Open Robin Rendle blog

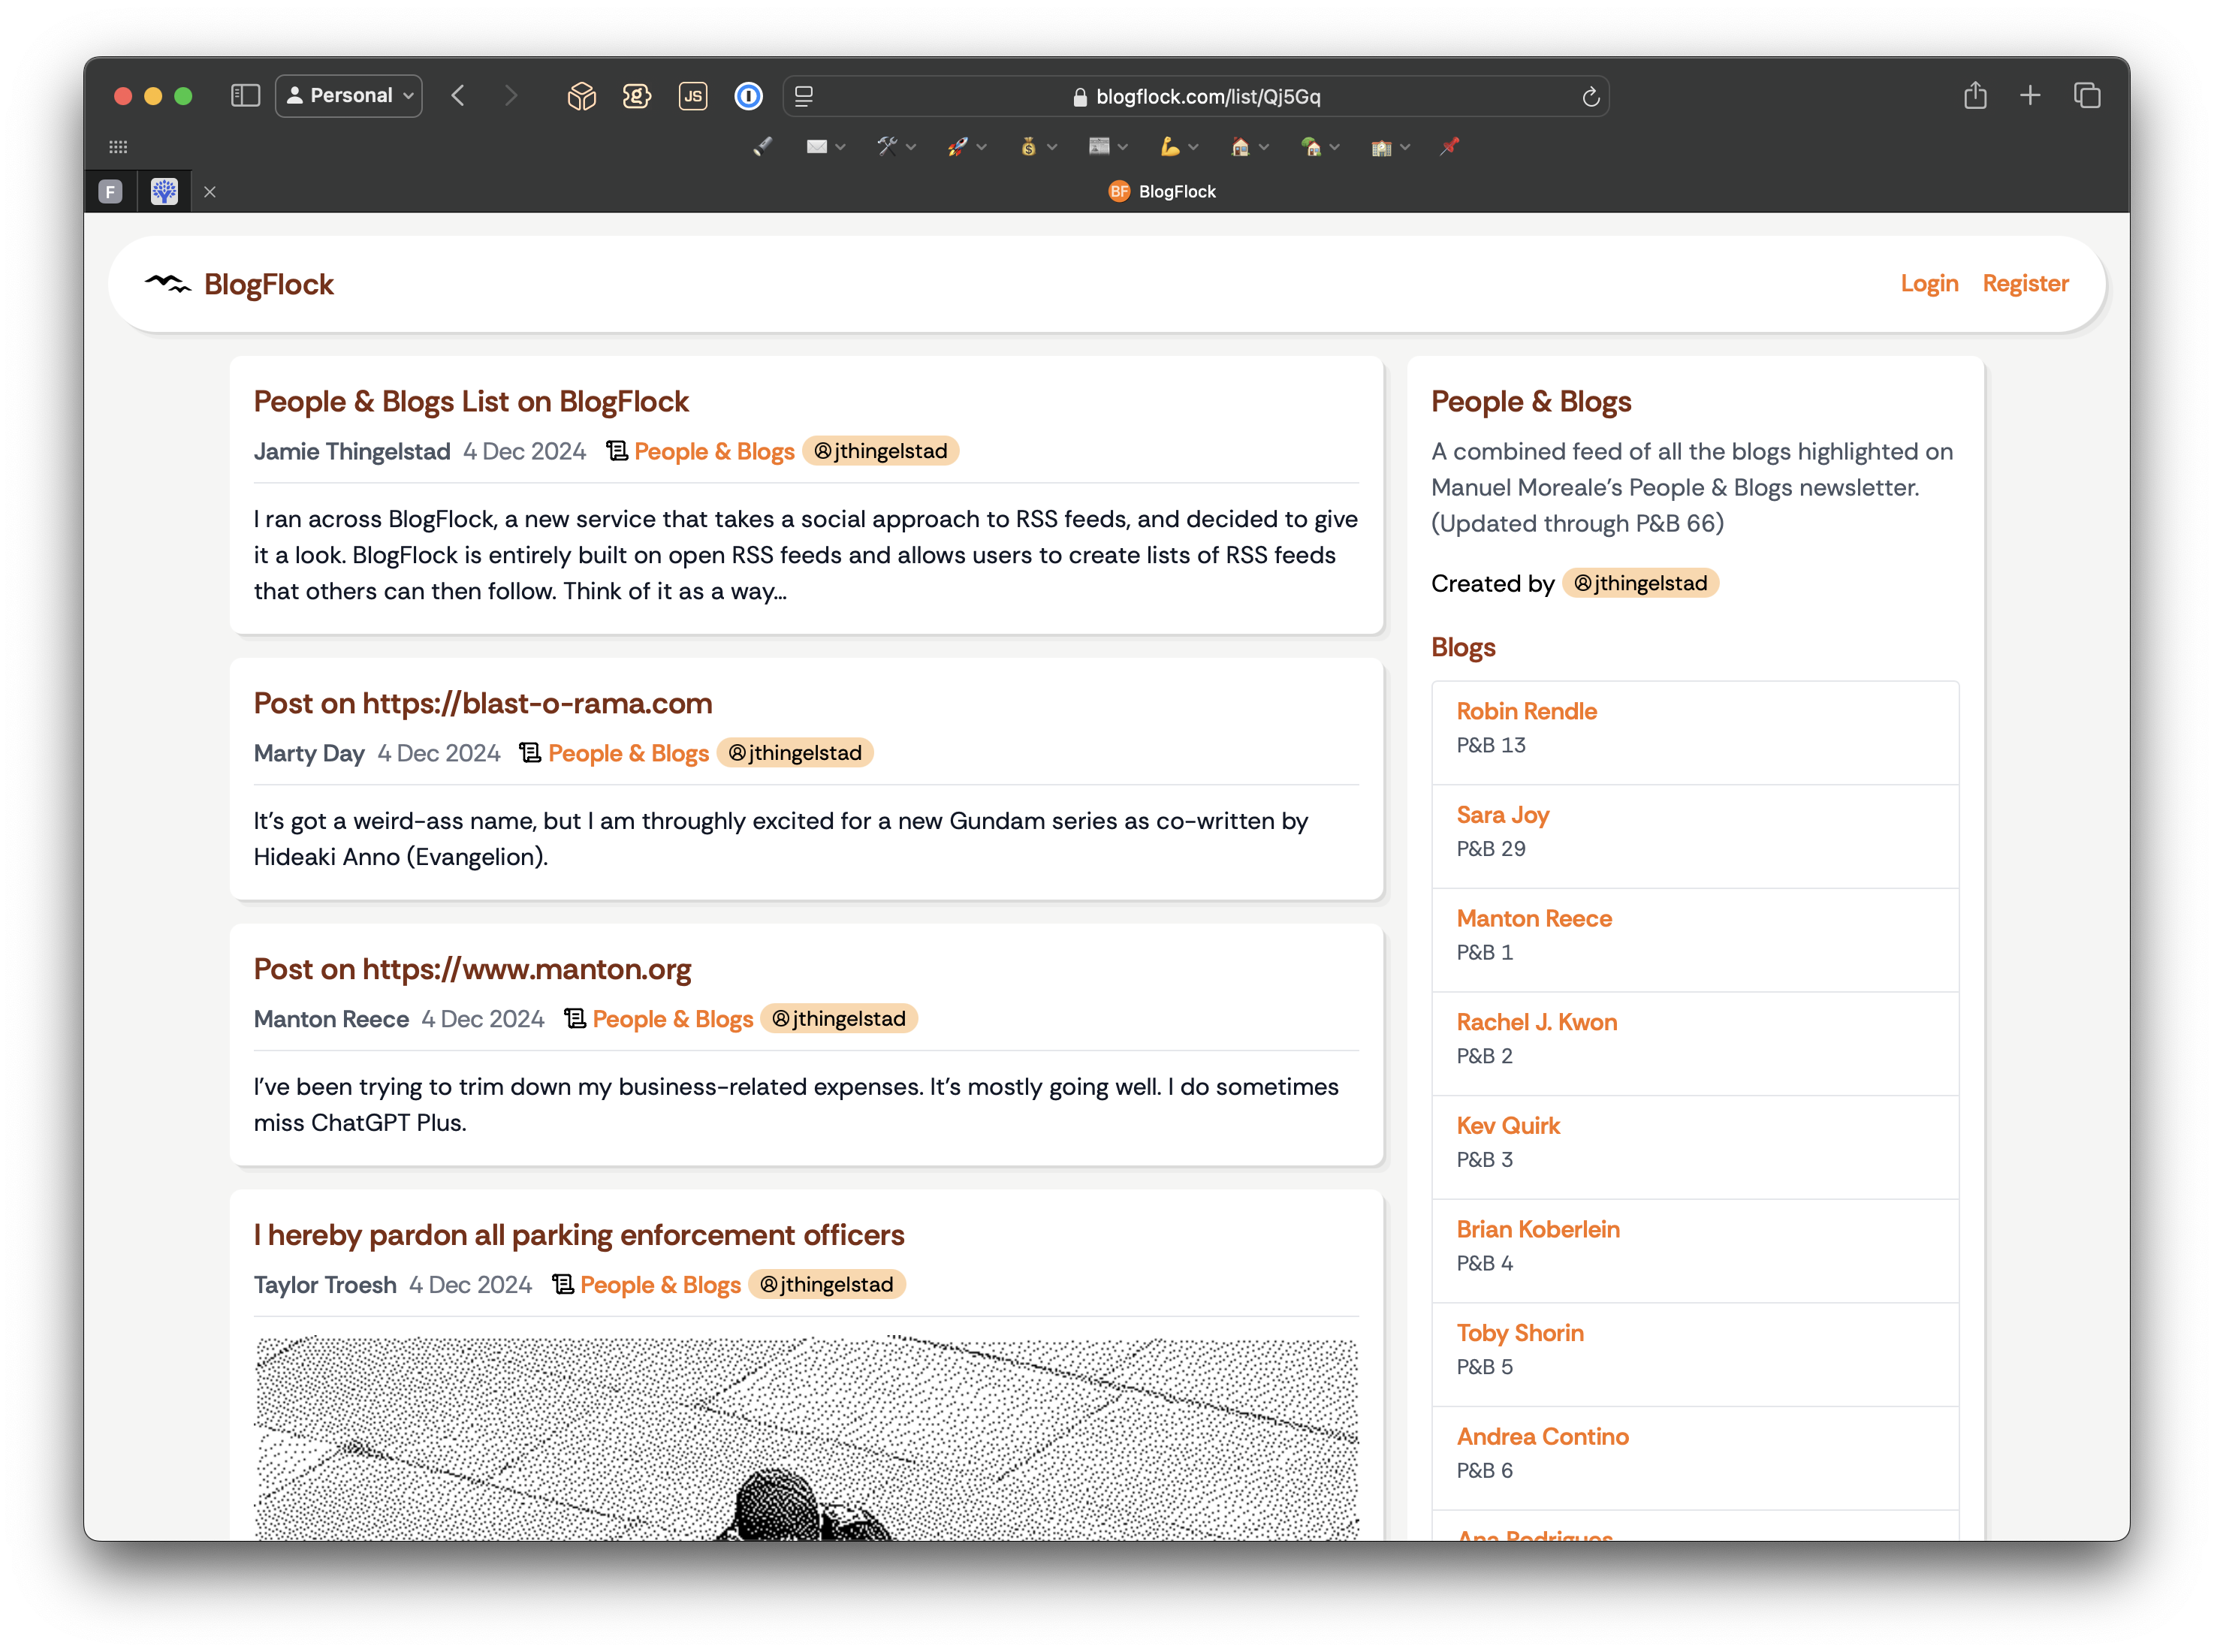pyautogui.click(x=1526, y=711)
